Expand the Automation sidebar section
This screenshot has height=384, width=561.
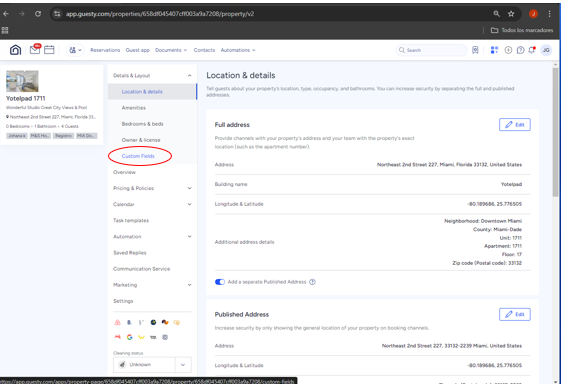(x=189, y=237)
